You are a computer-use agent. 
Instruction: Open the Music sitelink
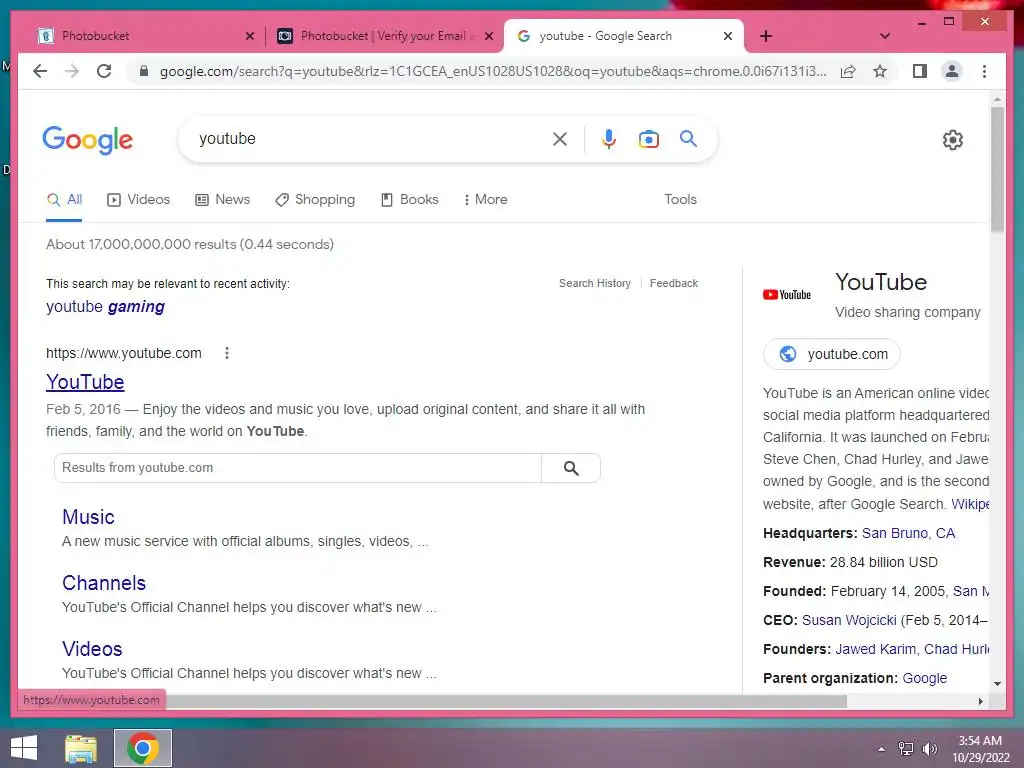[88, 517]
